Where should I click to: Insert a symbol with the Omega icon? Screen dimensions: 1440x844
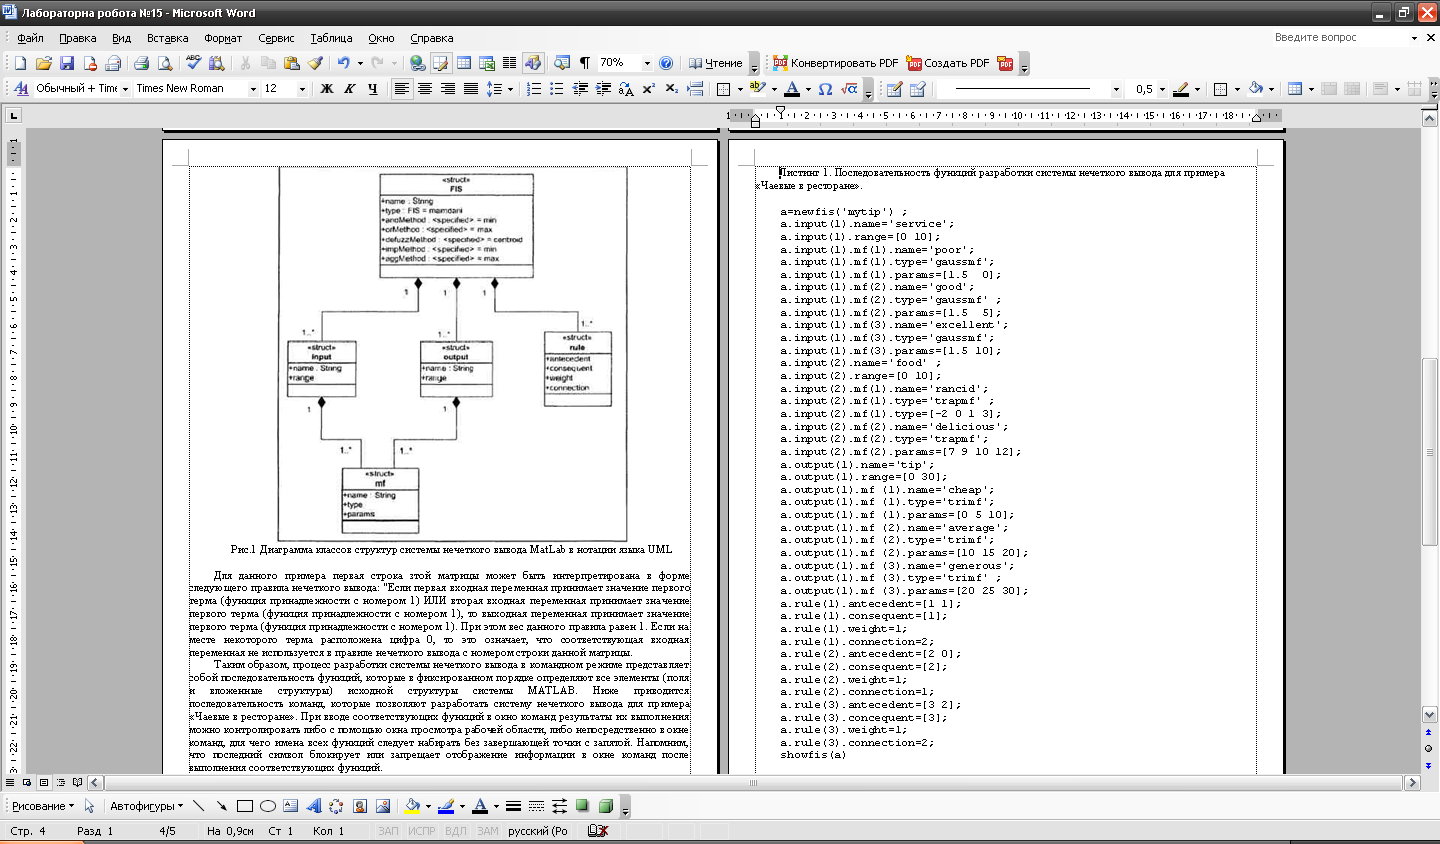(825, 89)
